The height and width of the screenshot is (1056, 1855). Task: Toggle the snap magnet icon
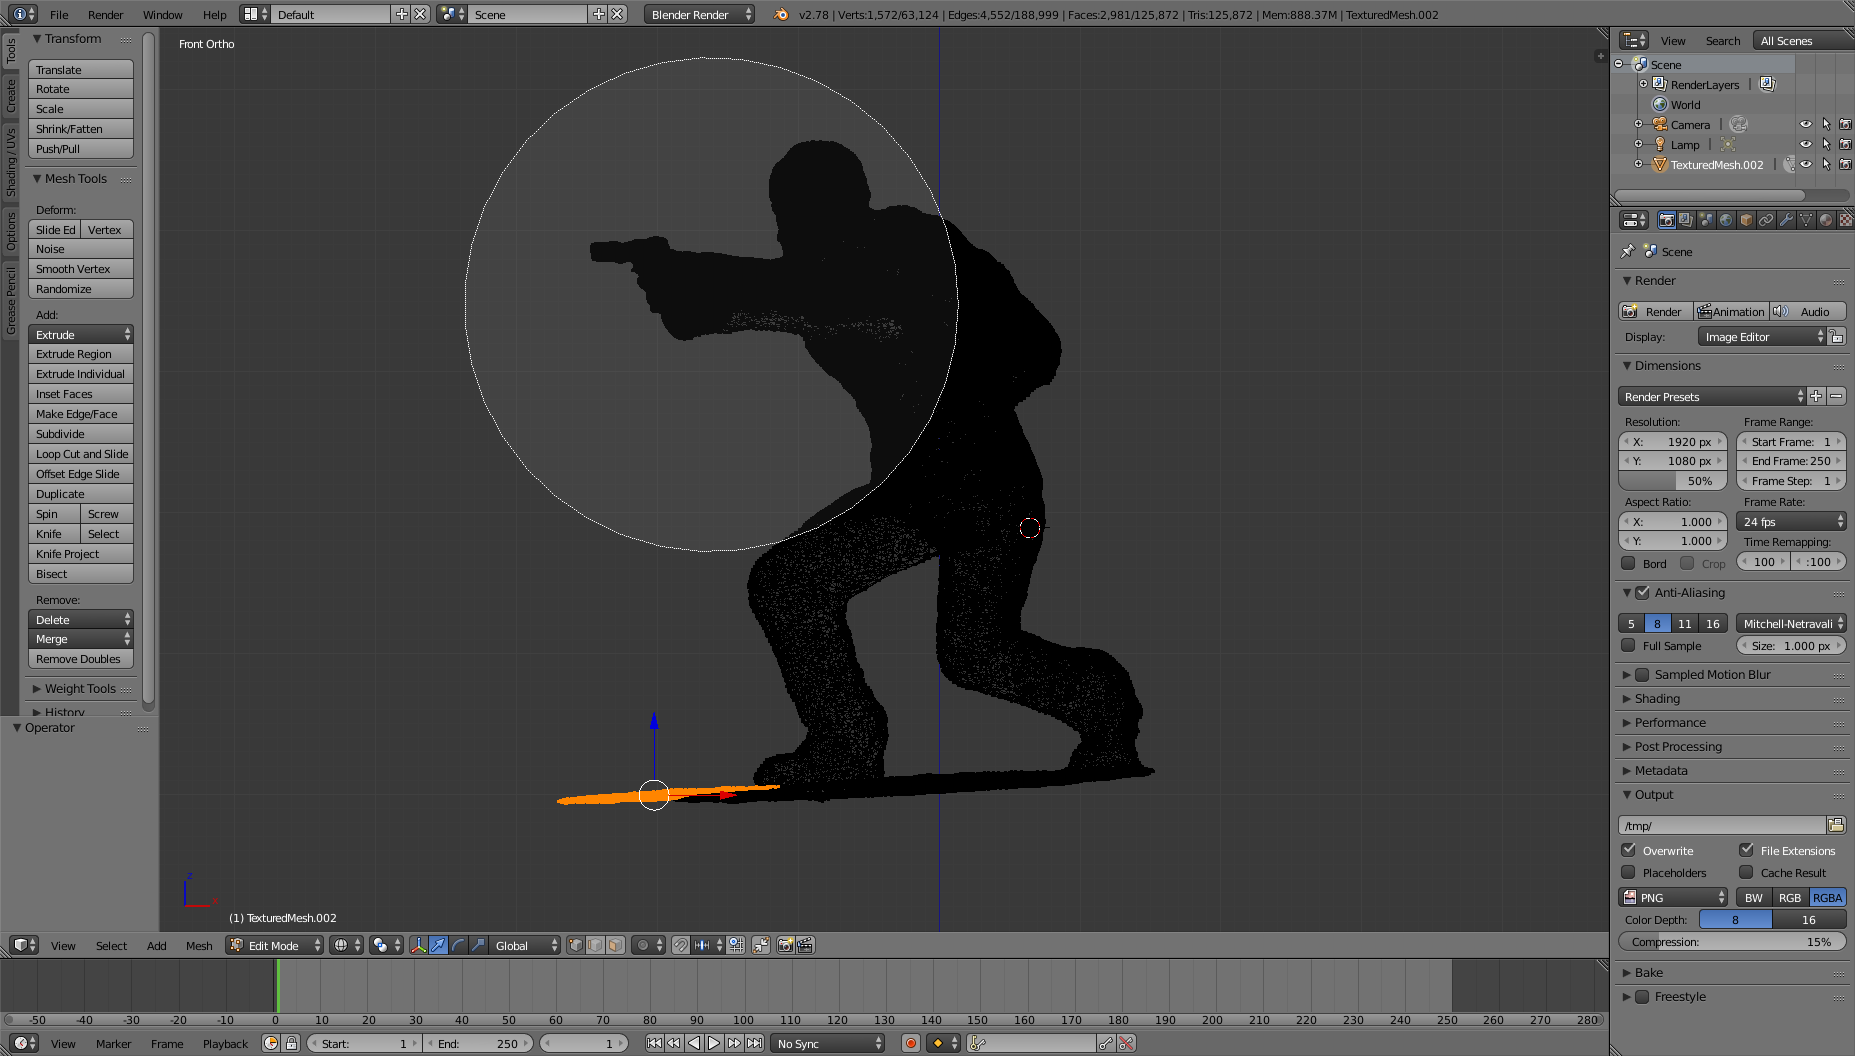[681, 945]
